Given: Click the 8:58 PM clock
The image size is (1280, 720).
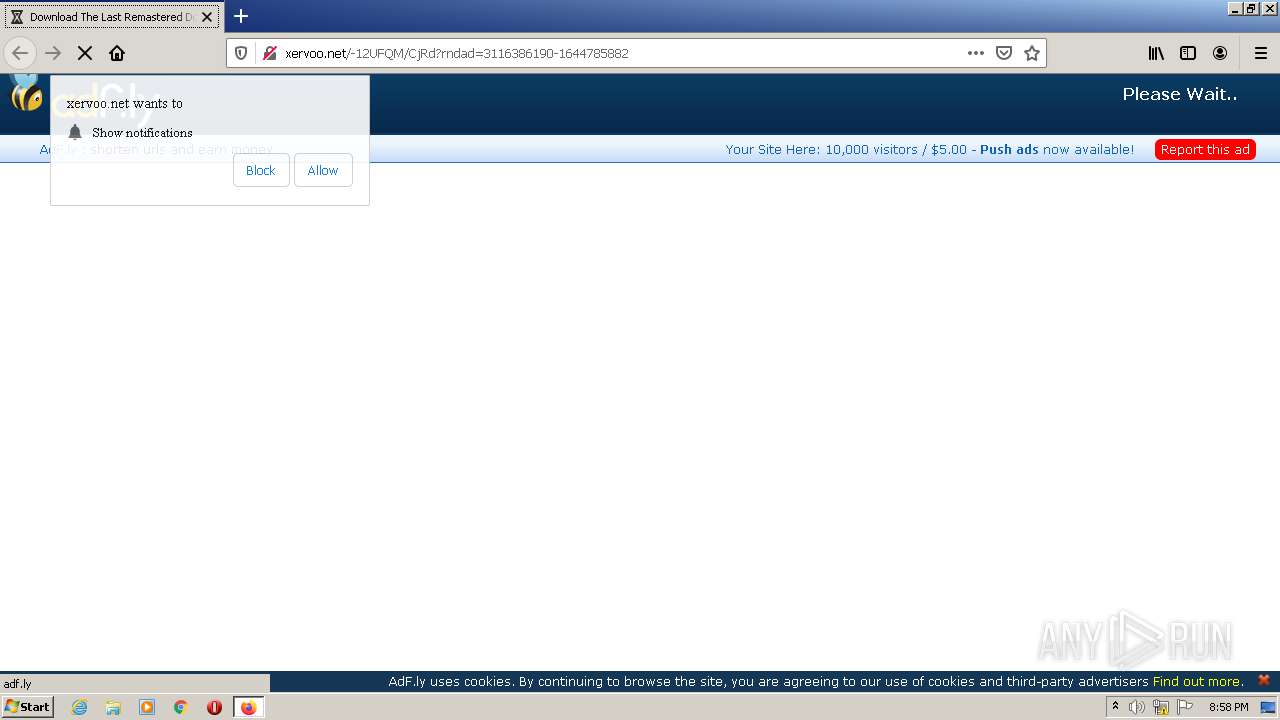Looking at the screenshot, I should 1228,707.
